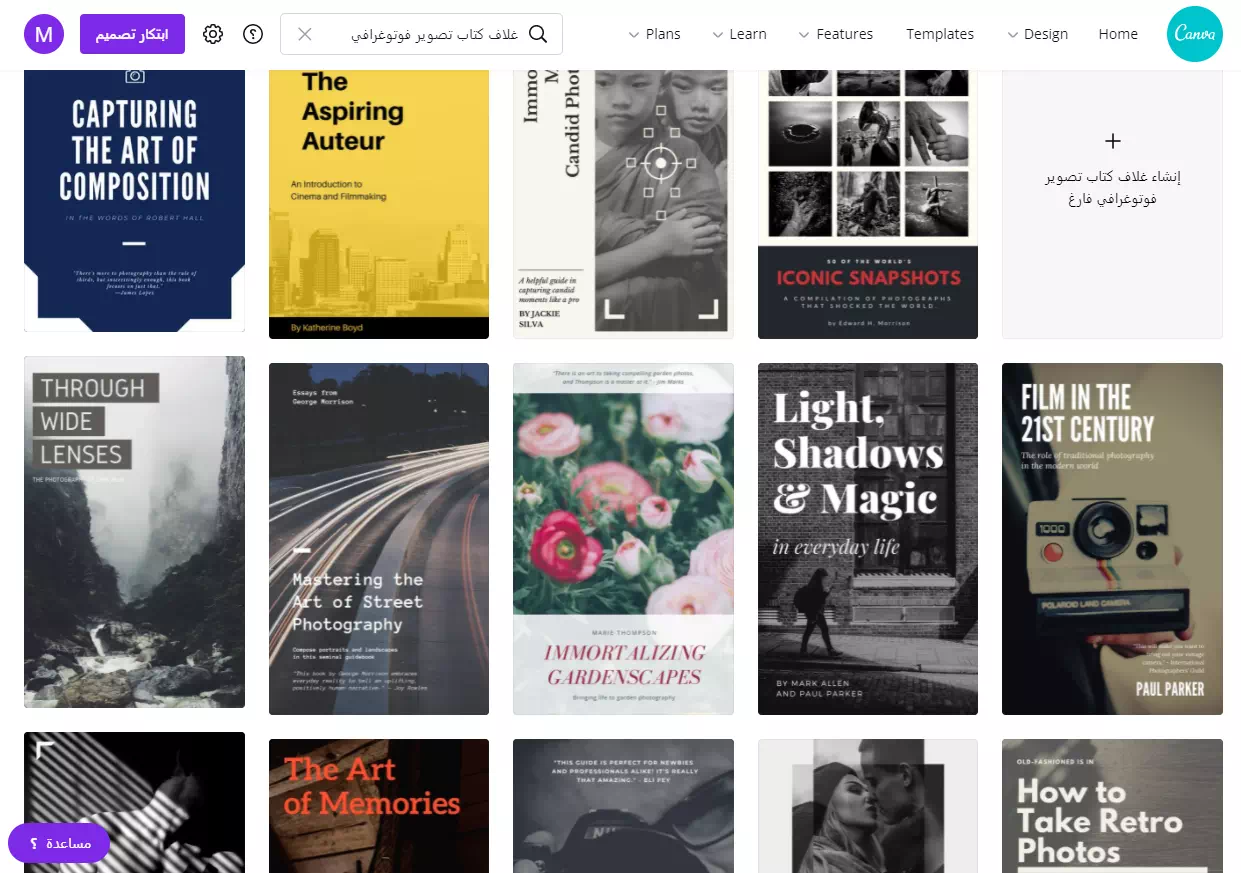
Task: Choose the Iconic Snapshots template
Action: click(868, 204)
